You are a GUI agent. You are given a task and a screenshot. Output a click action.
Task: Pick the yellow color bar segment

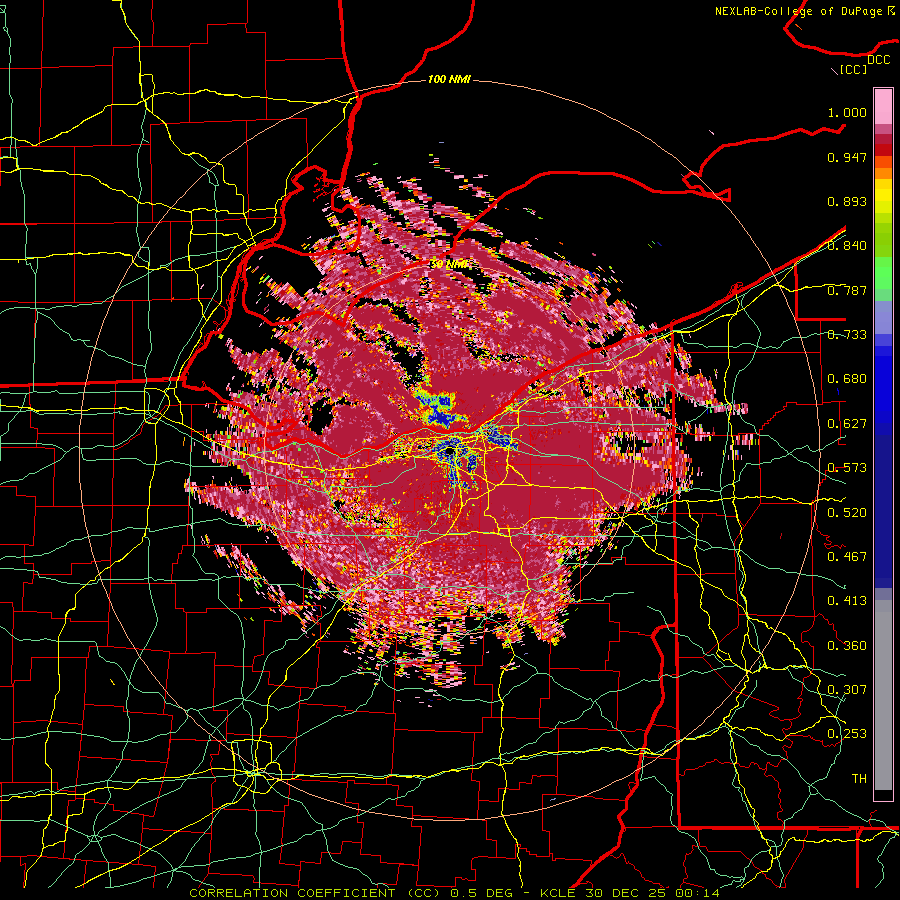[x=883, y=197]
